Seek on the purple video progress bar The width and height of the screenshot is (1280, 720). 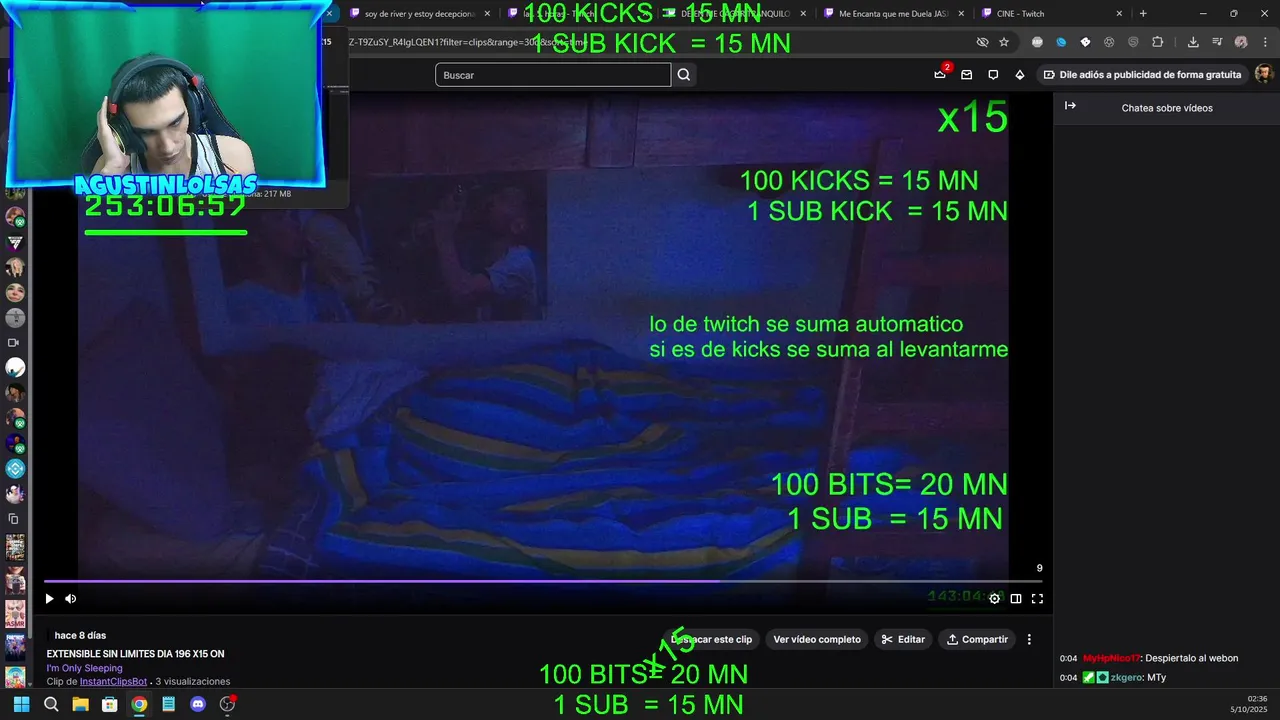click(x=543, y=581)
